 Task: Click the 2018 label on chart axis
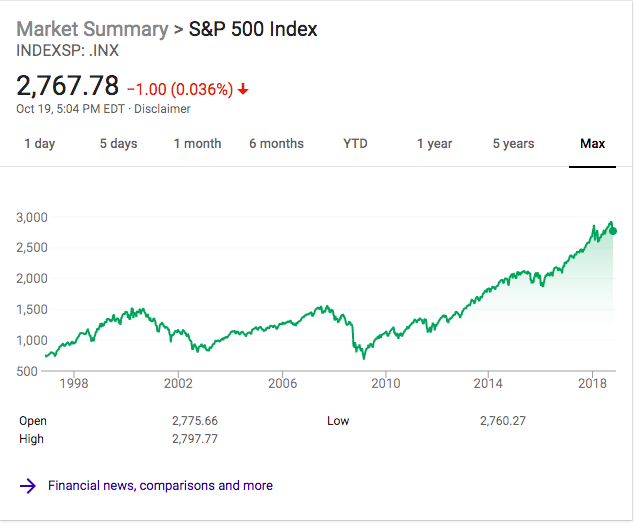[x=594, y=383]
